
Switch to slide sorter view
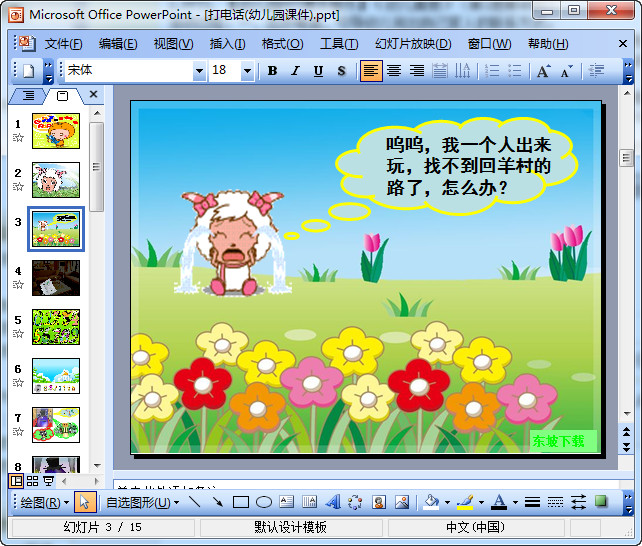32,481
